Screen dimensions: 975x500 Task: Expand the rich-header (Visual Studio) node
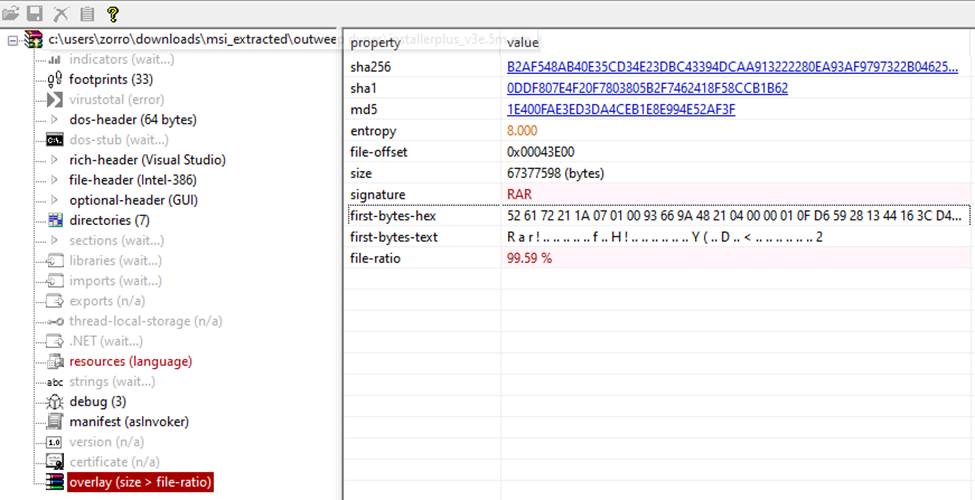point(55,160)
